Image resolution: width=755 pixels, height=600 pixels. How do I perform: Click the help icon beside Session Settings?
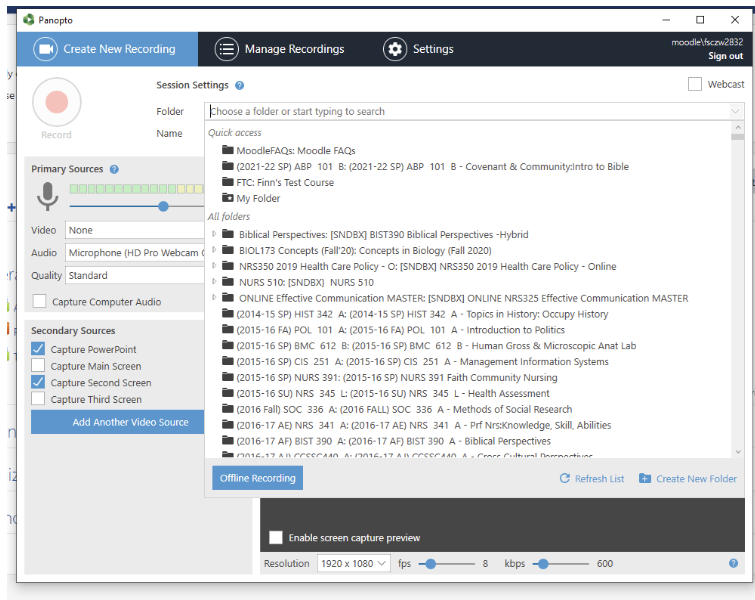[240, 86]
